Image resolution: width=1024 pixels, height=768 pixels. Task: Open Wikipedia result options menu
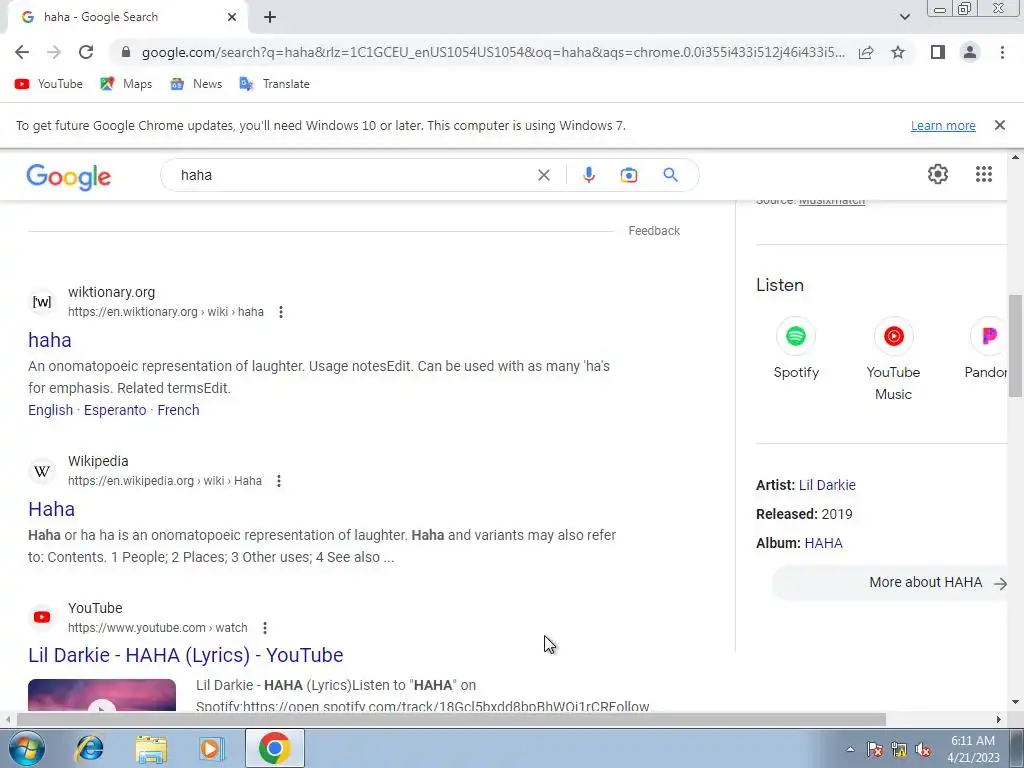pos(279,481)
